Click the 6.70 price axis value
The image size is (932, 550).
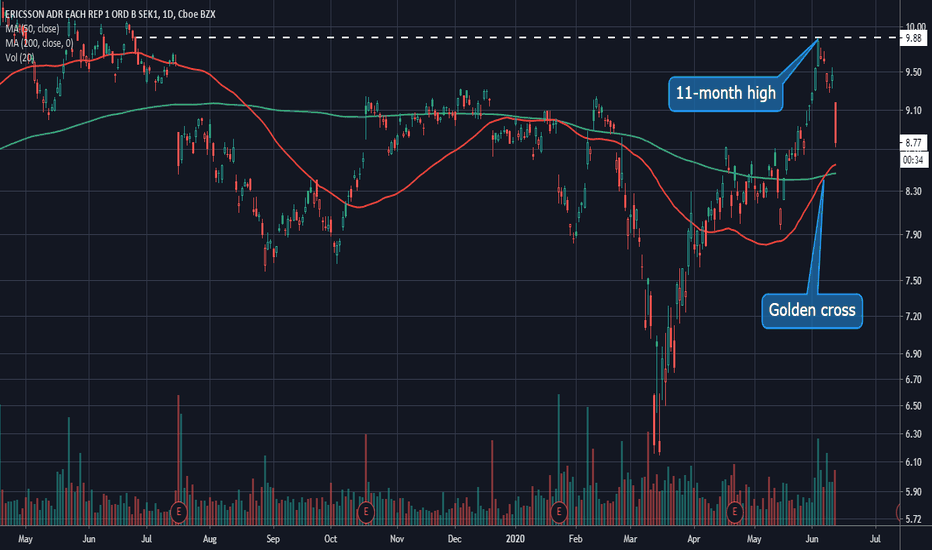point(913,379)
